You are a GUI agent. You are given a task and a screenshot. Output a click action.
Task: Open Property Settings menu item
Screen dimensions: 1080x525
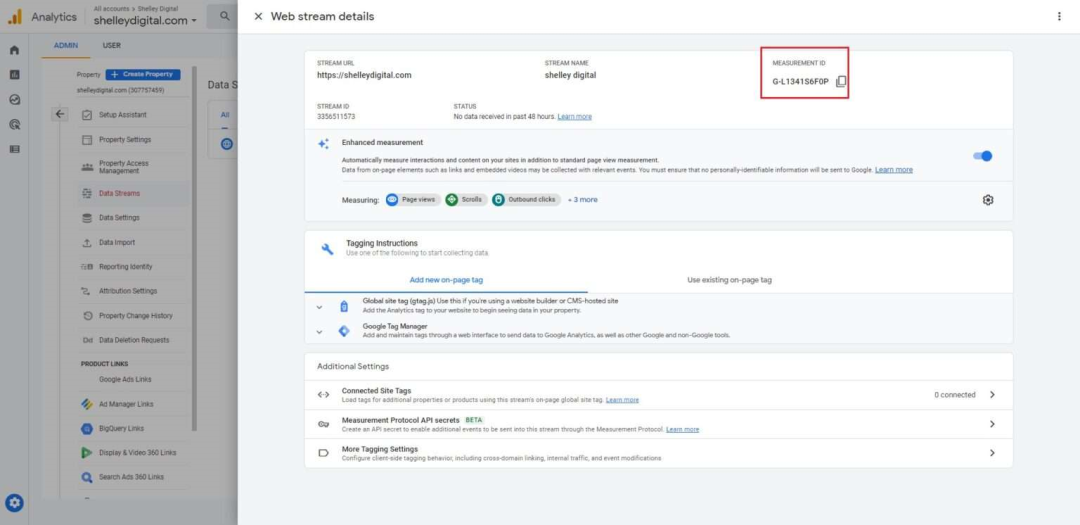pyautogui.click(x=125, y=140)
